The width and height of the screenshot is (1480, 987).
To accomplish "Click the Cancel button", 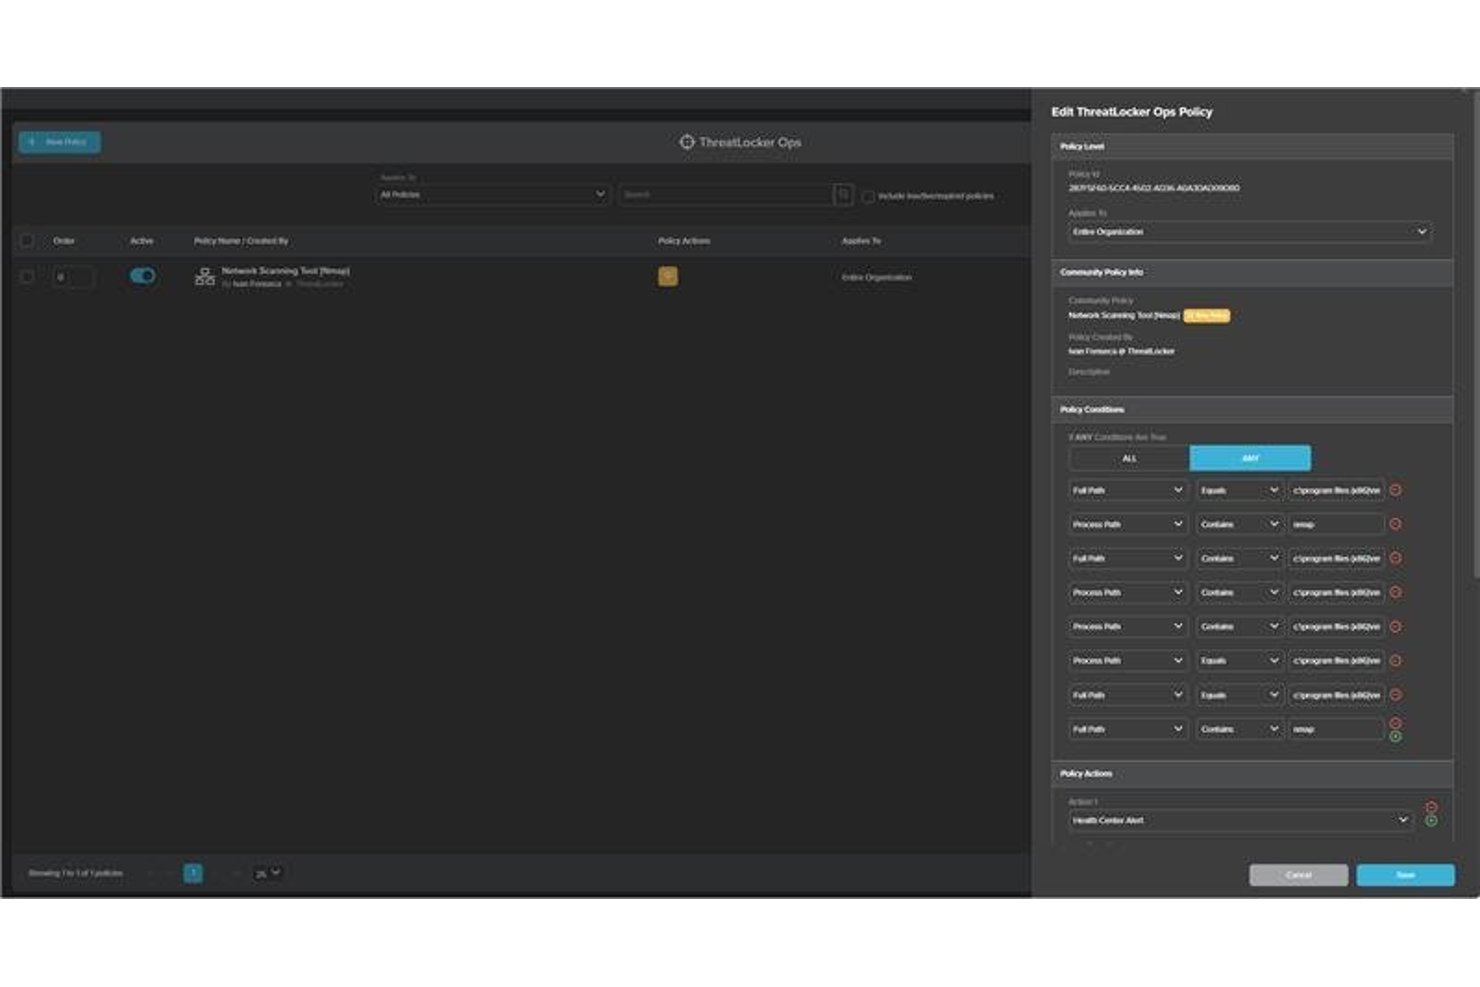I will 1298,875.
